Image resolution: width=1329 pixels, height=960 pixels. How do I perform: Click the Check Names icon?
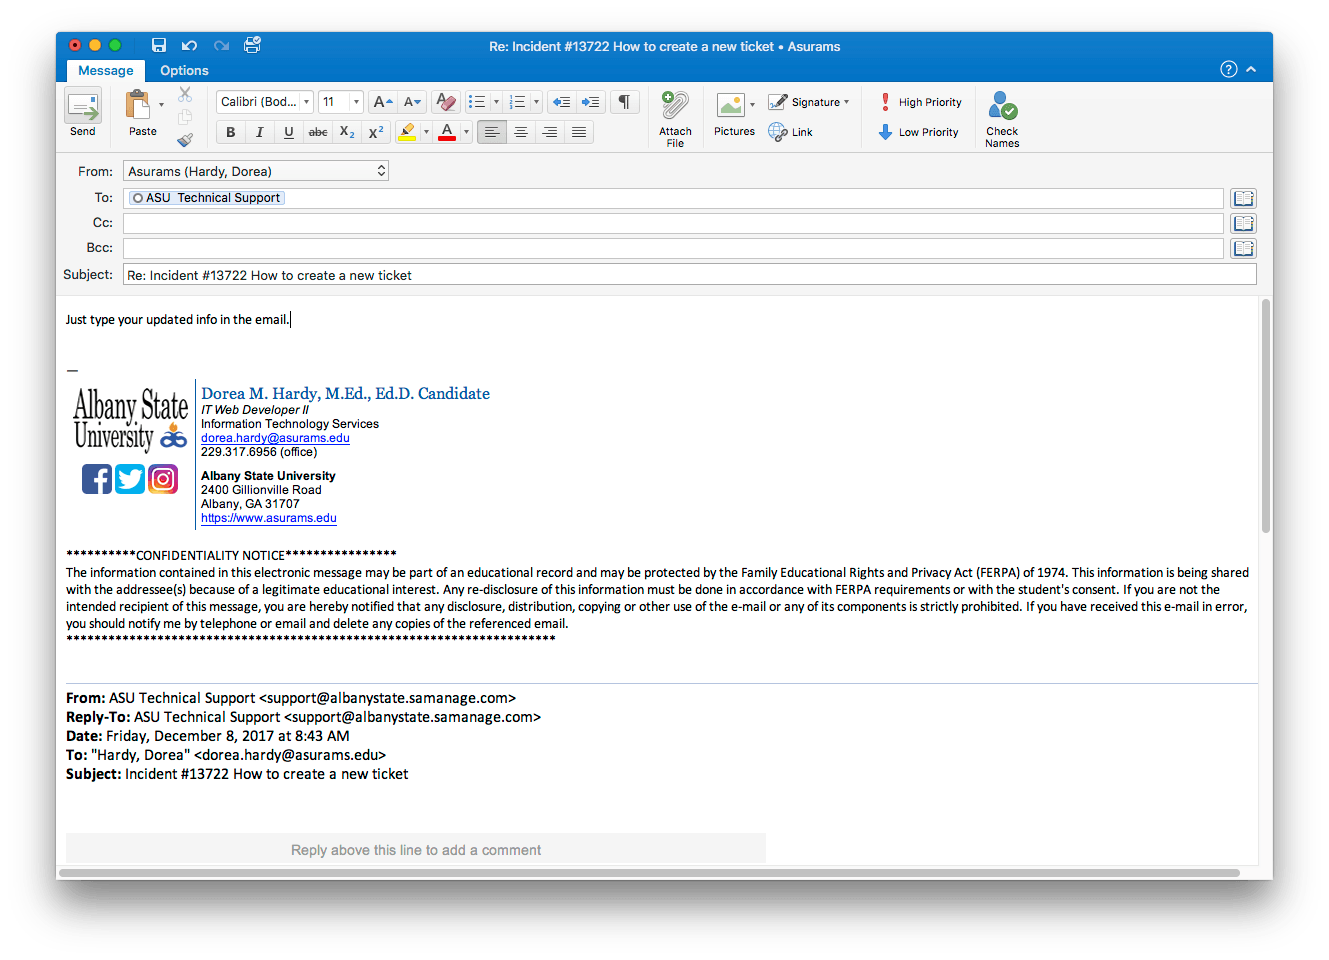click(x=1002, y=118)
